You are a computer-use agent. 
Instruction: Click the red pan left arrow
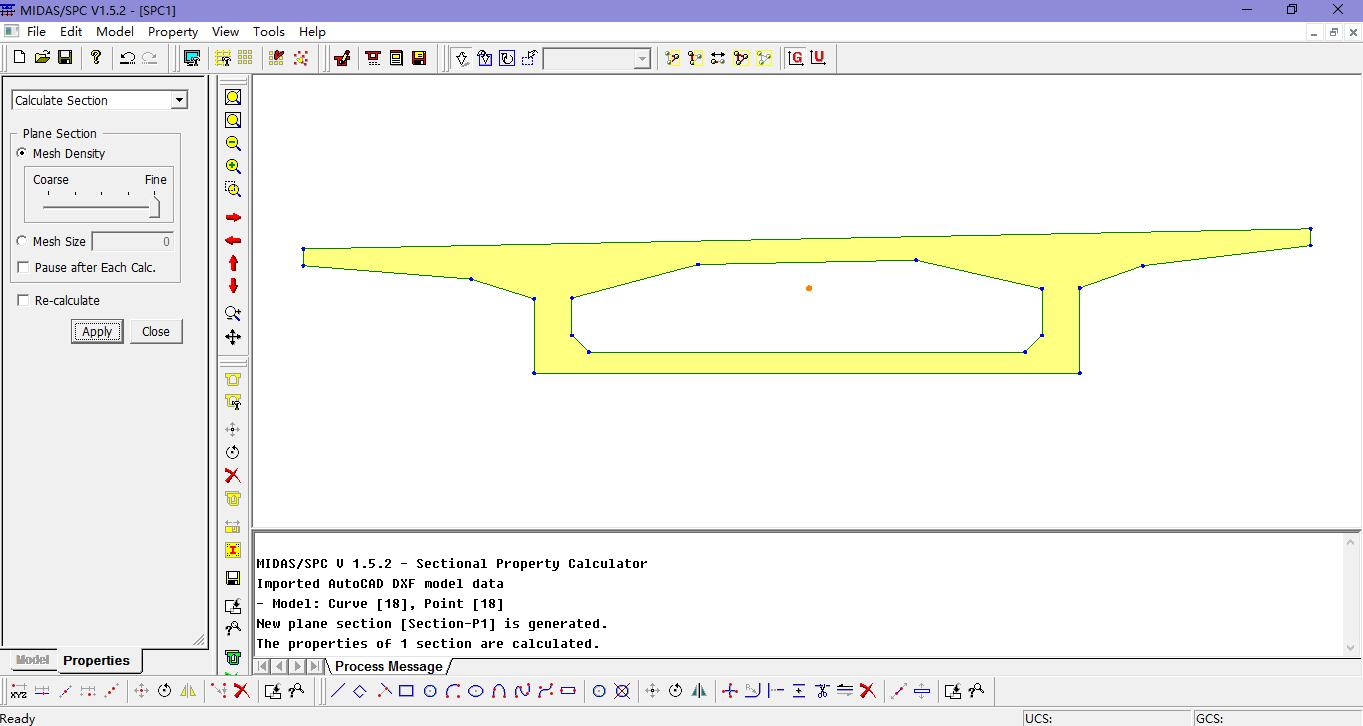[x=233, y=241]
